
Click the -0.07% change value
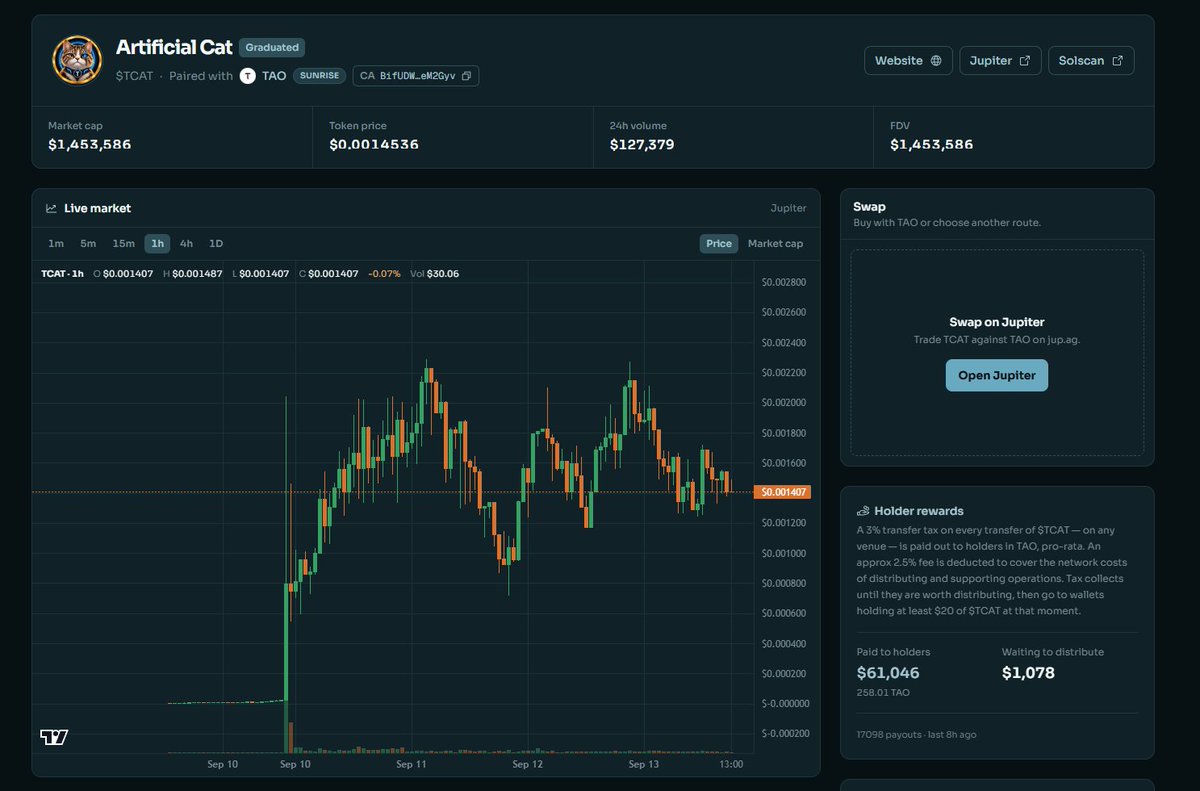coord(385,274)
